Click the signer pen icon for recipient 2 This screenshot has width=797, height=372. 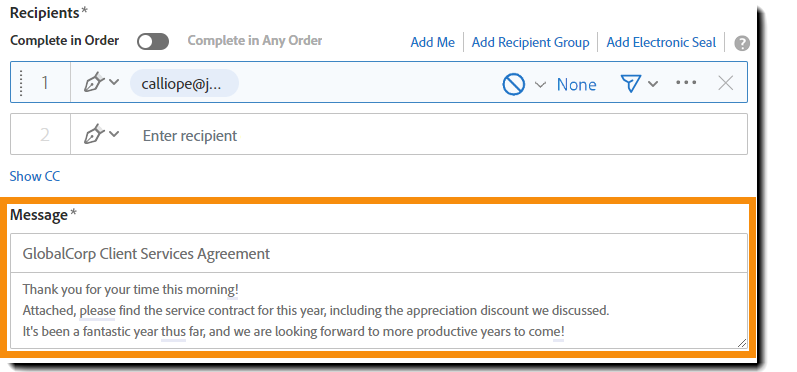click(x=94, y=134)
